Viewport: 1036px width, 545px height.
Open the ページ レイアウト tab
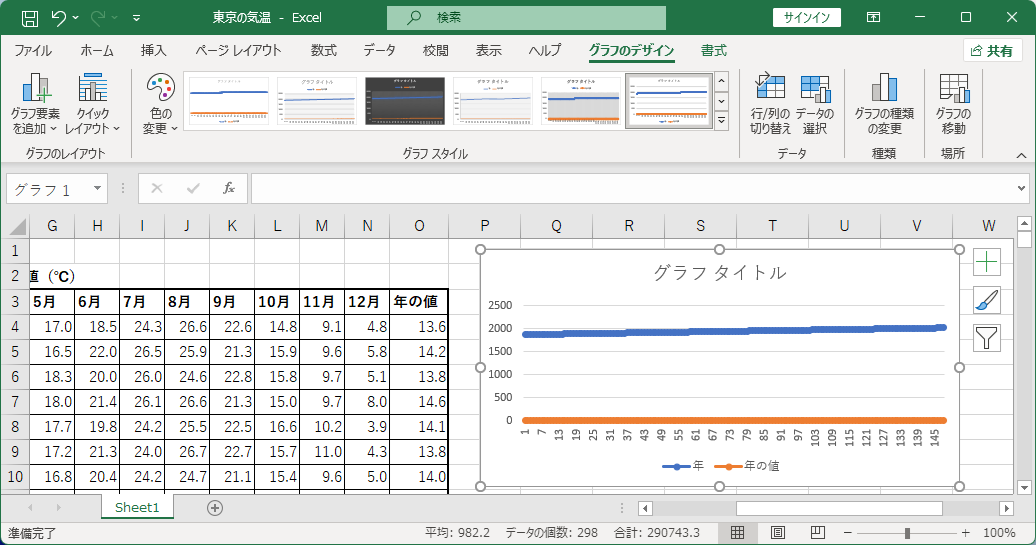pyautogui.click(x=239, y=51)
